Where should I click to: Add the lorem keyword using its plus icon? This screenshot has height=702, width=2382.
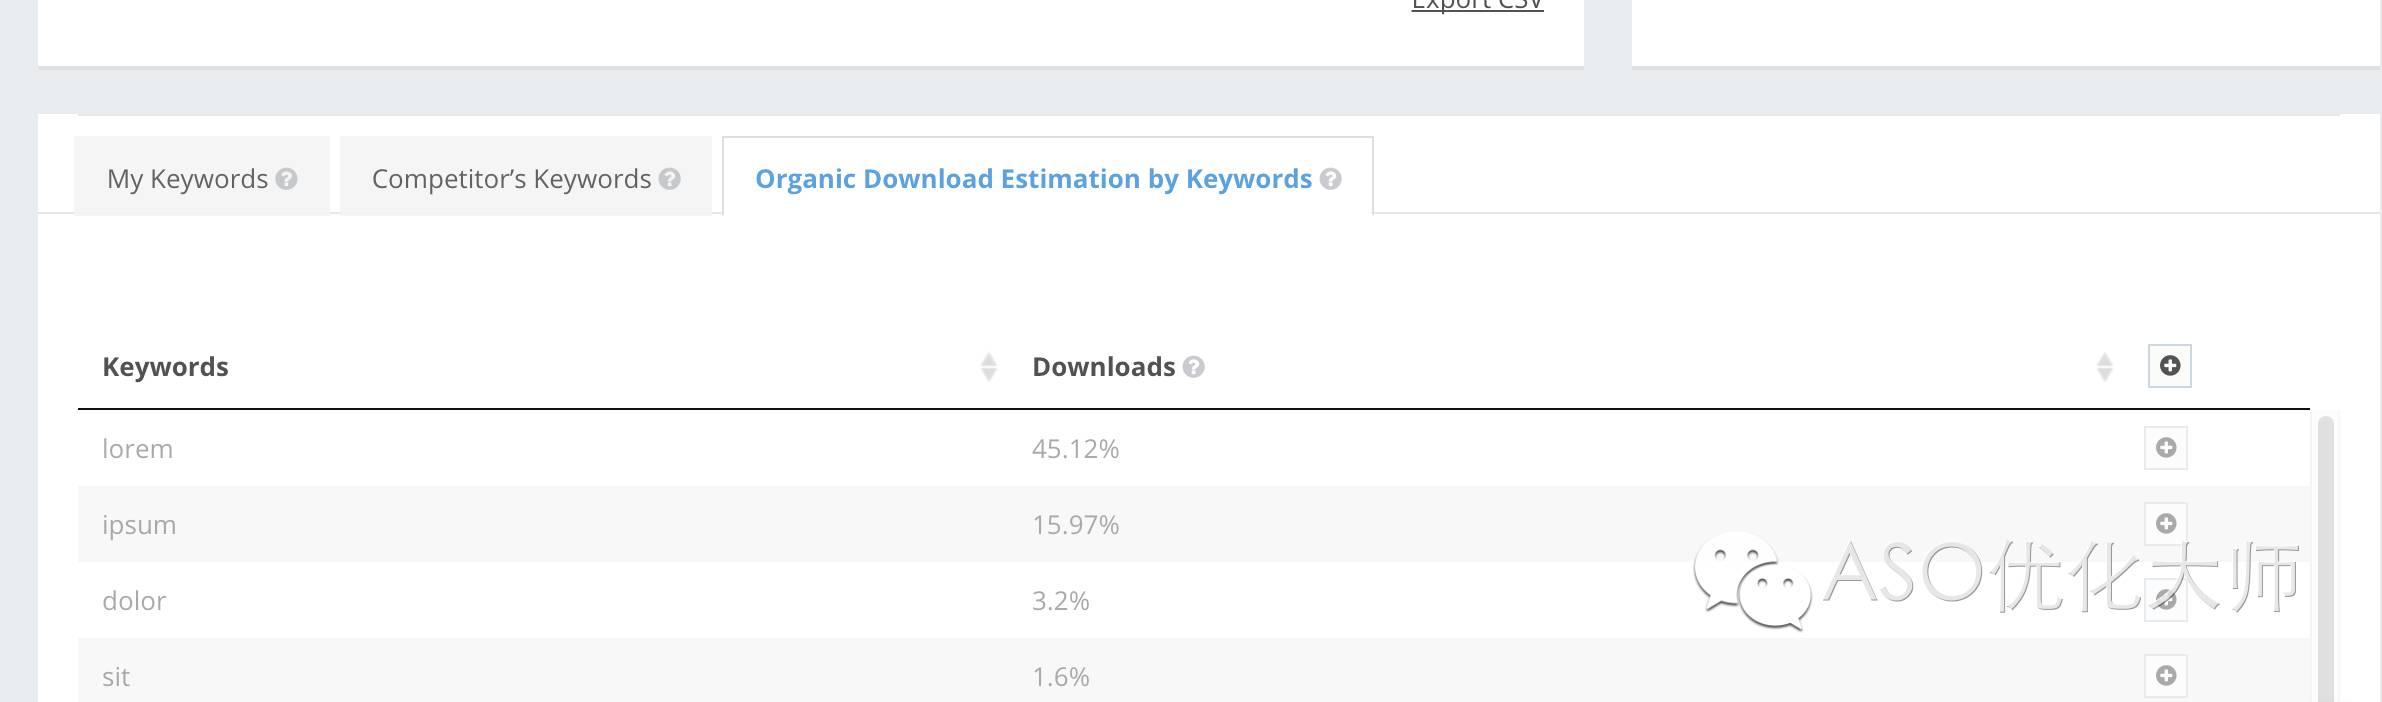click(2166, 448)
